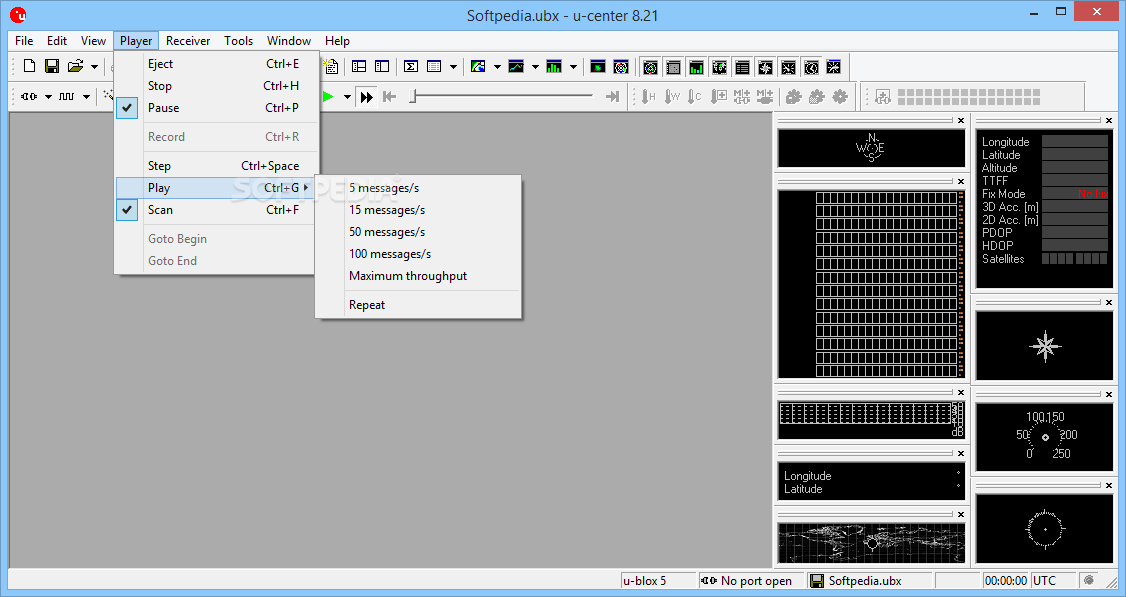Screen dimensions: 1126x597
Task: Open the Receiver menu
Action: 188,41
